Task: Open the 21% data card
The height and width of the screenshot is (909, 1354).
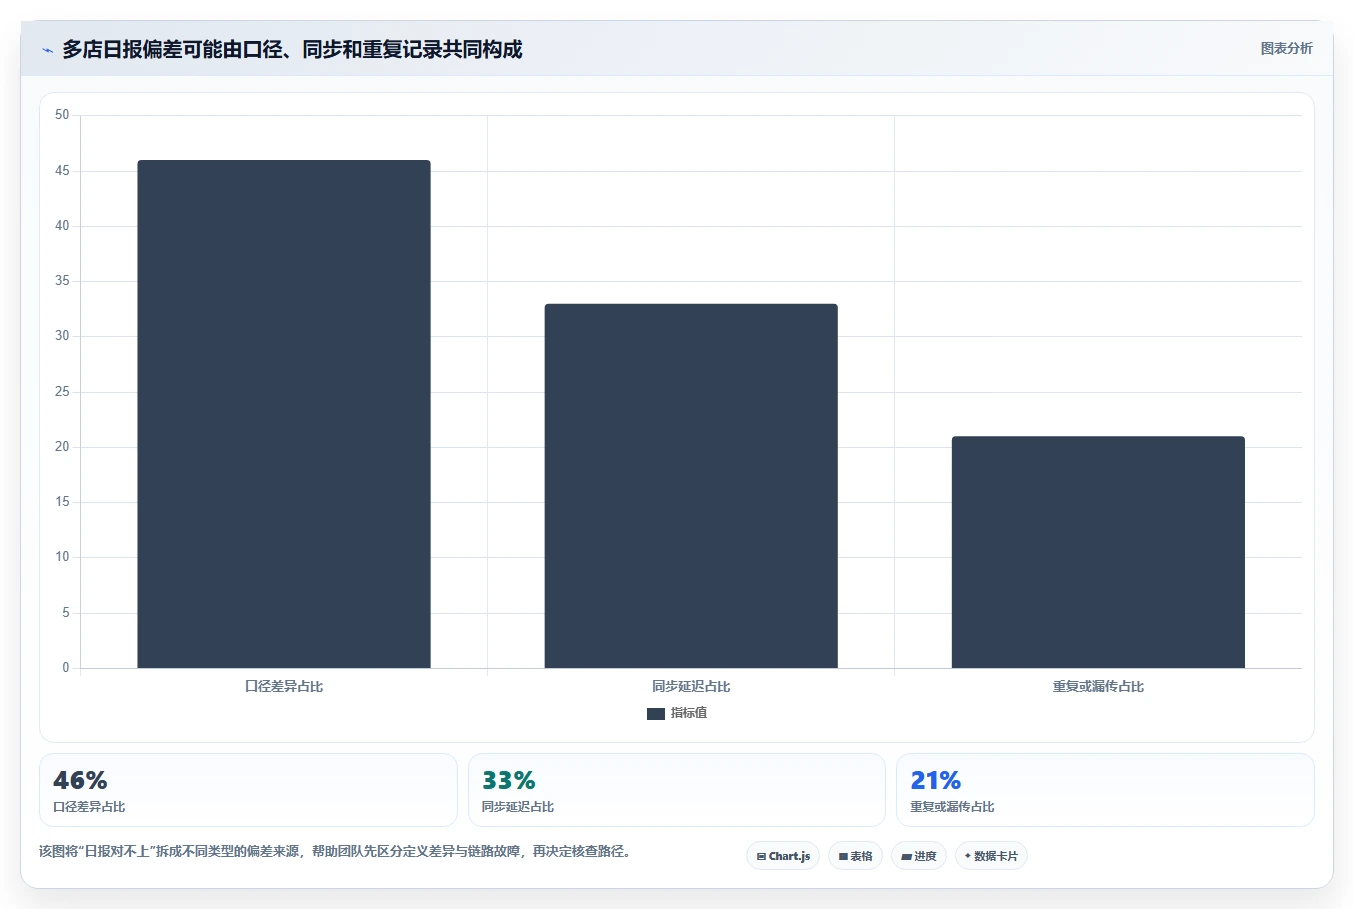Action: 1105,790
